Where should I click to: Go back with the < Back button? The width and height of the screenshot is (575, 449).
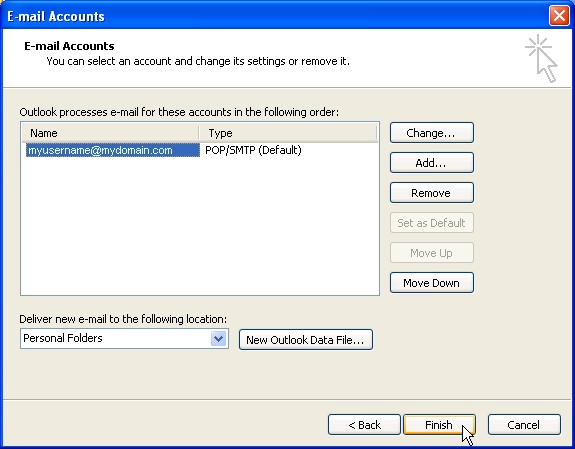(364, 425)
